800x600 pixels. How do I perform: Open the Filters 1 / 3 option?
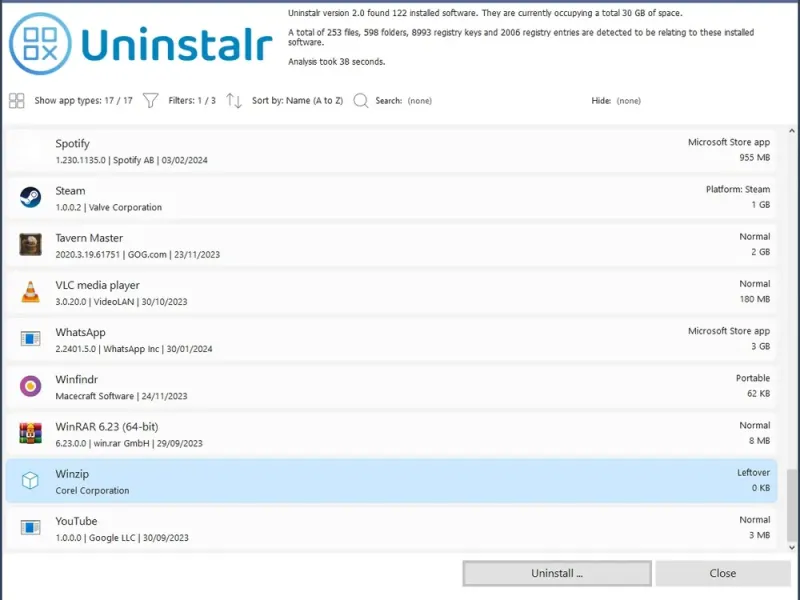pyautogui.click(x=192, y=101)
